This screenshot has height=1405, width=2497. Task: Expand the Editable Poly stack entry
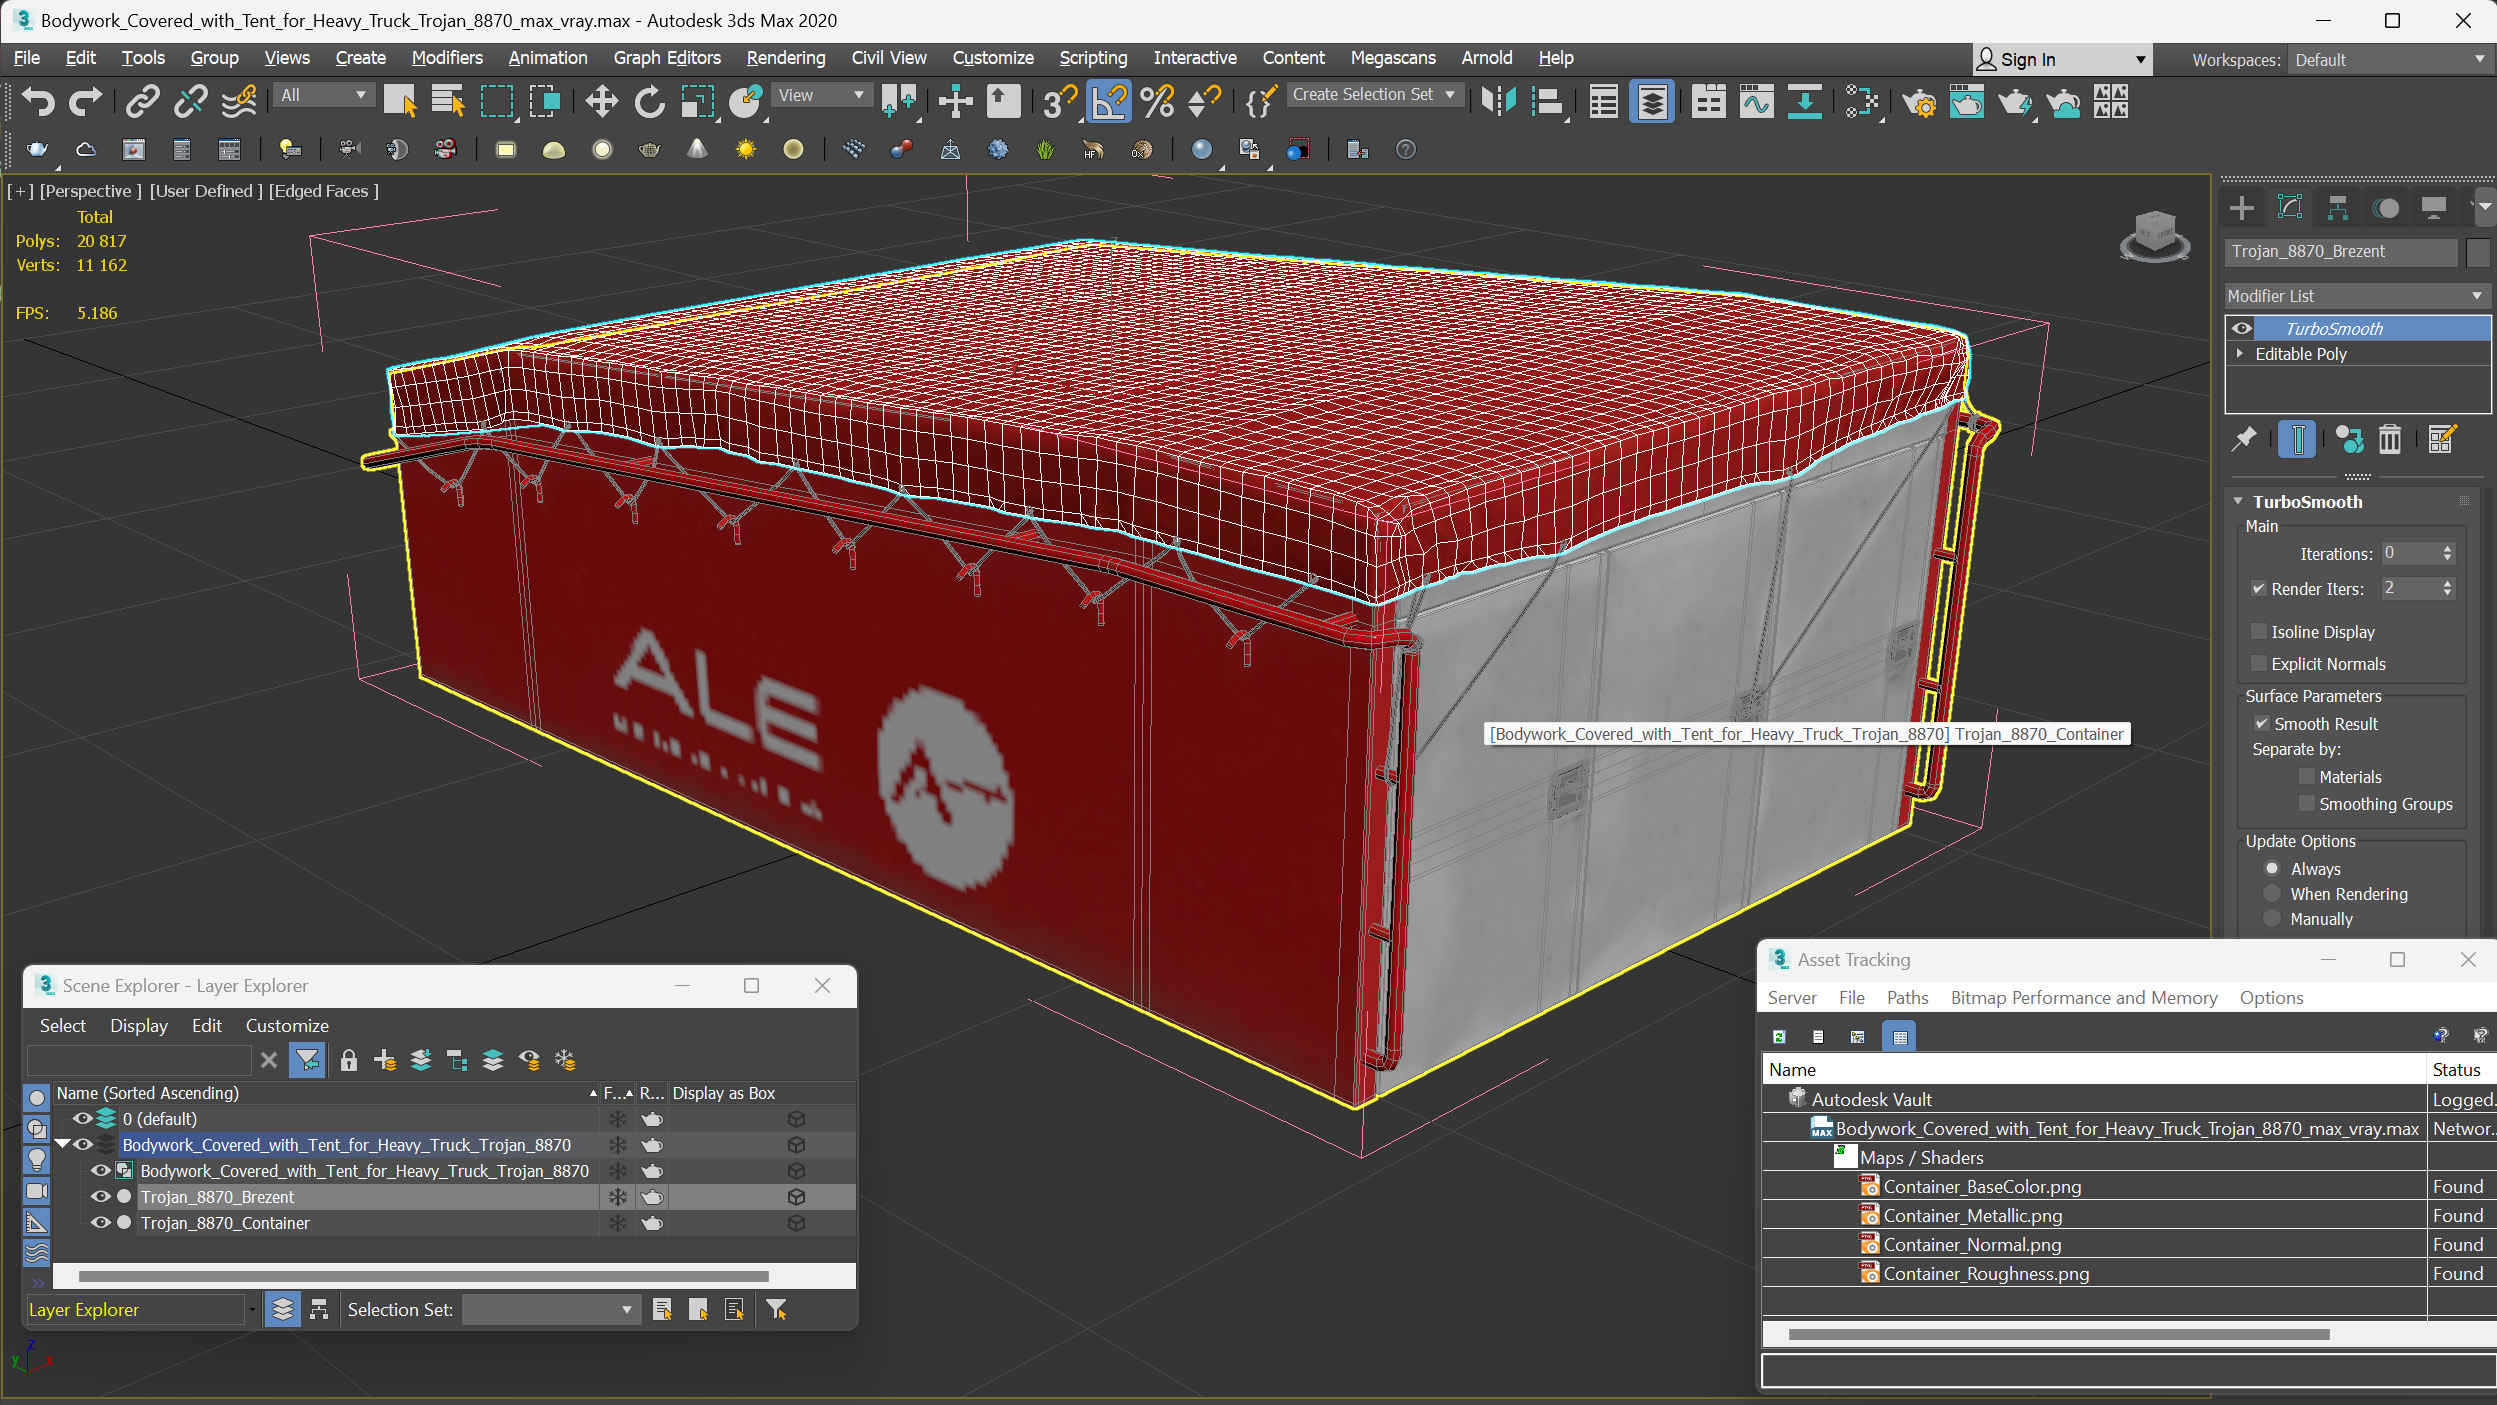point(2240,354)
